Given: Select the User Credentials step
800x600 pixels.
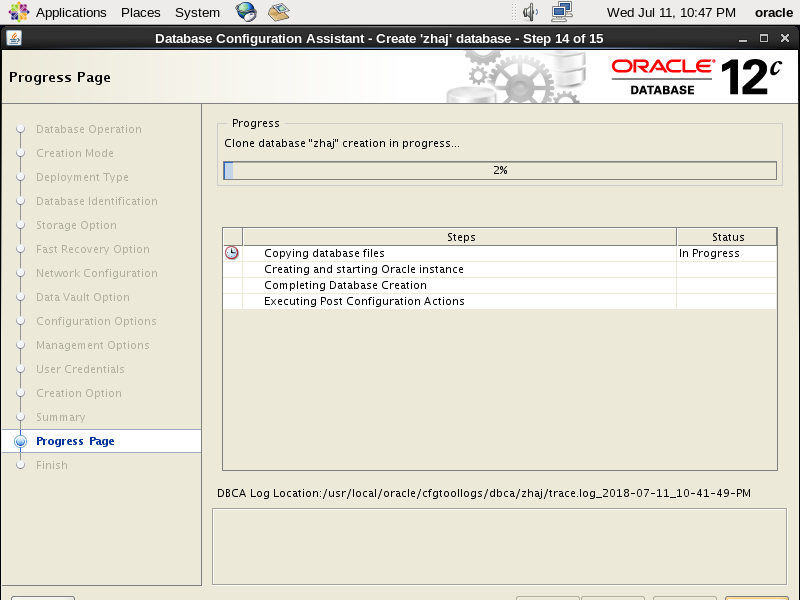Looking at the screenshot, I should pos(80,369).
